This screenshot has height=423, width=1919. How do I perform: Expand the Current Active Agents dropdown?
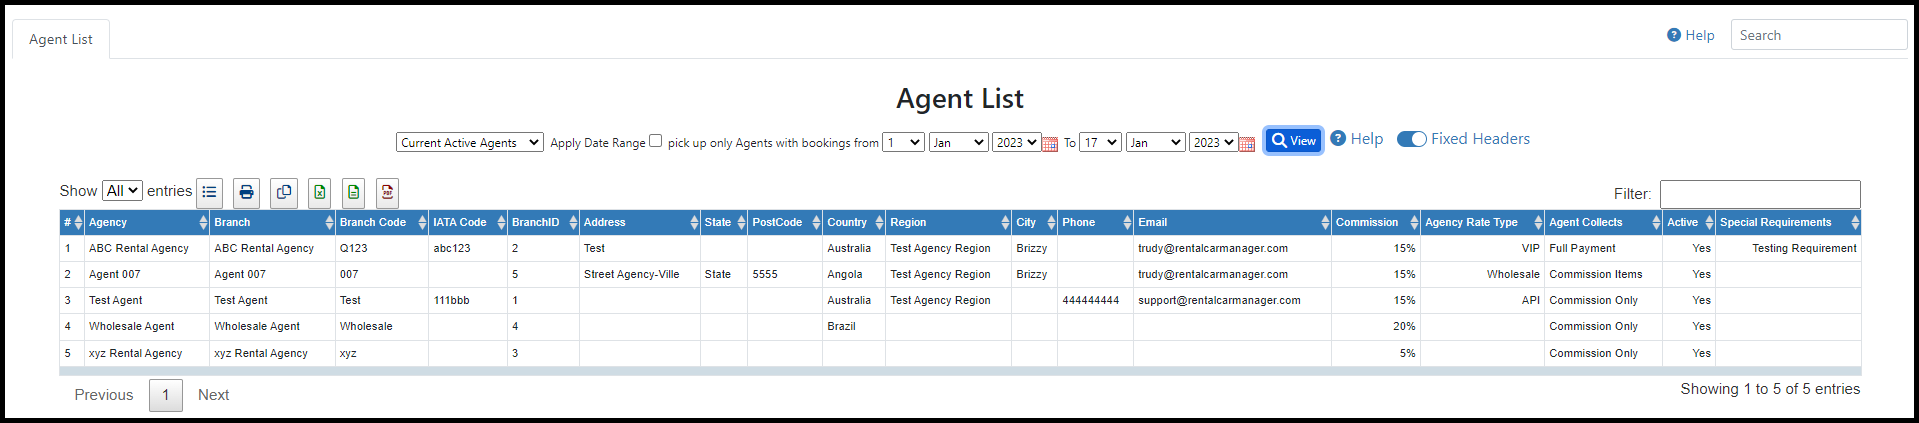(x=469, y=143)
